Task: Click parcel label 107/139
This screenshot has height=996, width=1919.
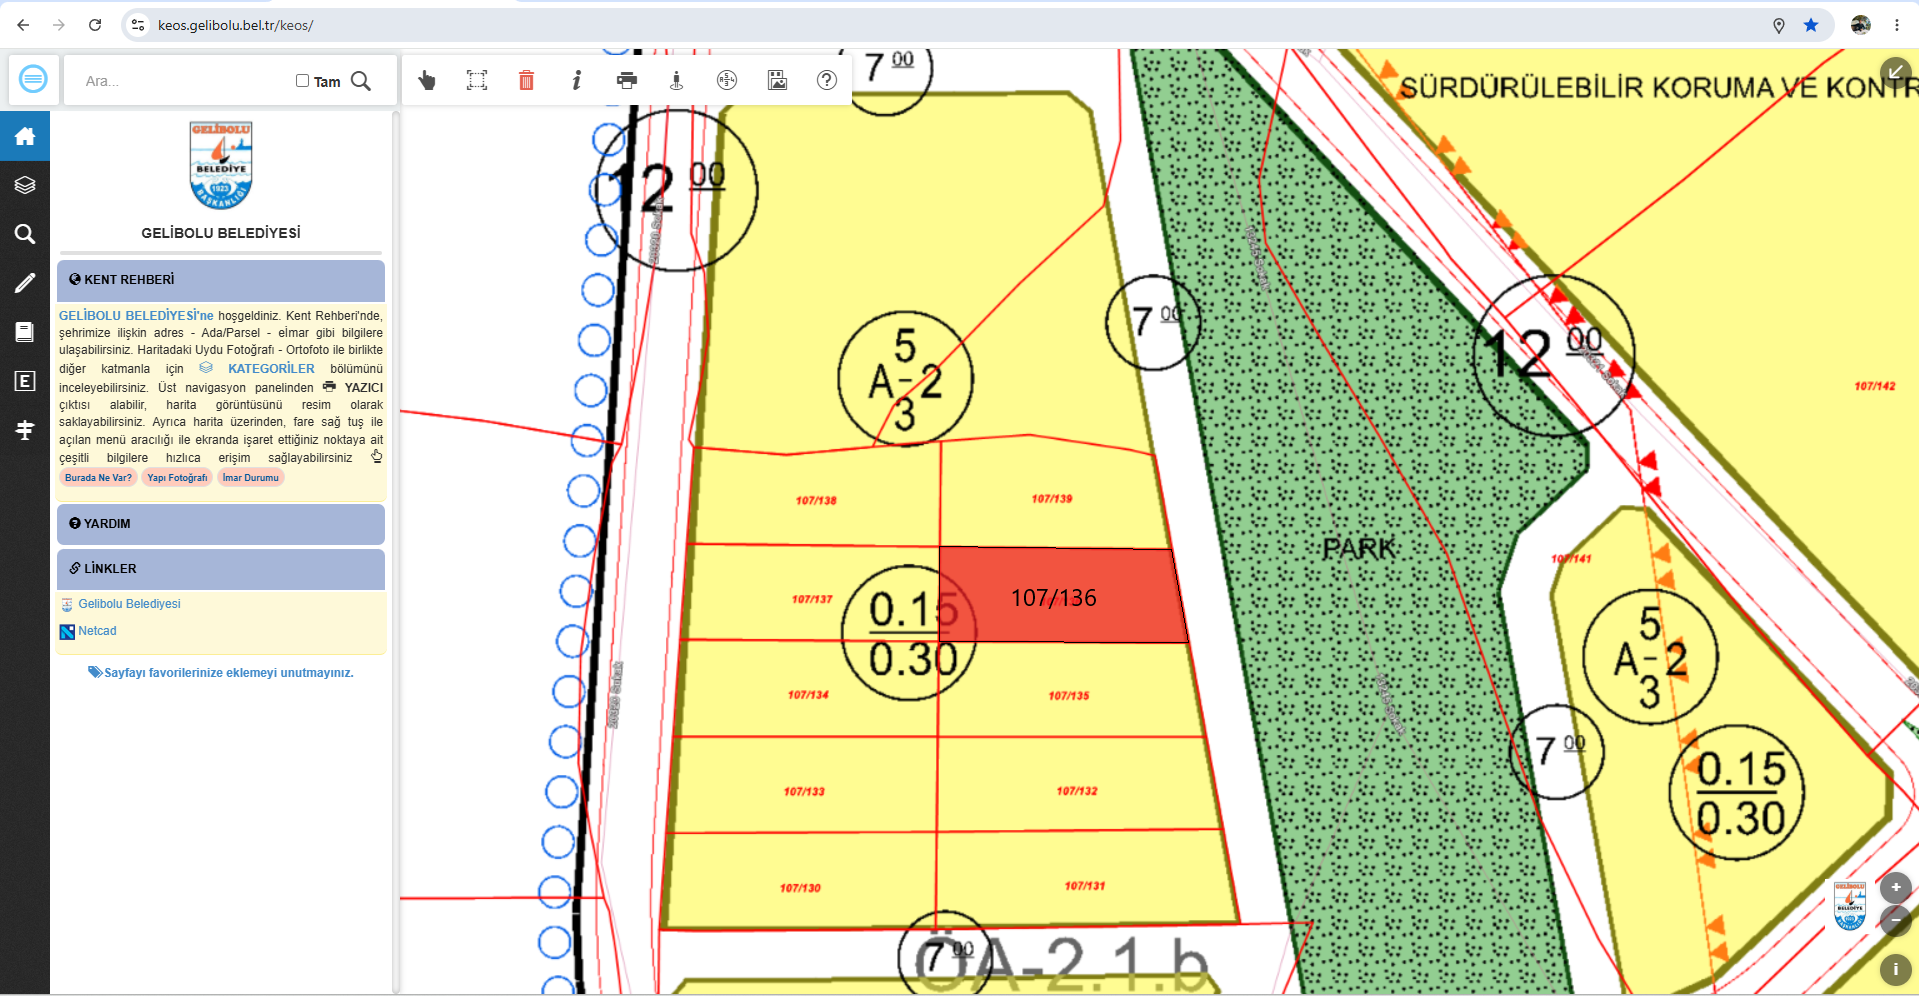Action: 1052,499
